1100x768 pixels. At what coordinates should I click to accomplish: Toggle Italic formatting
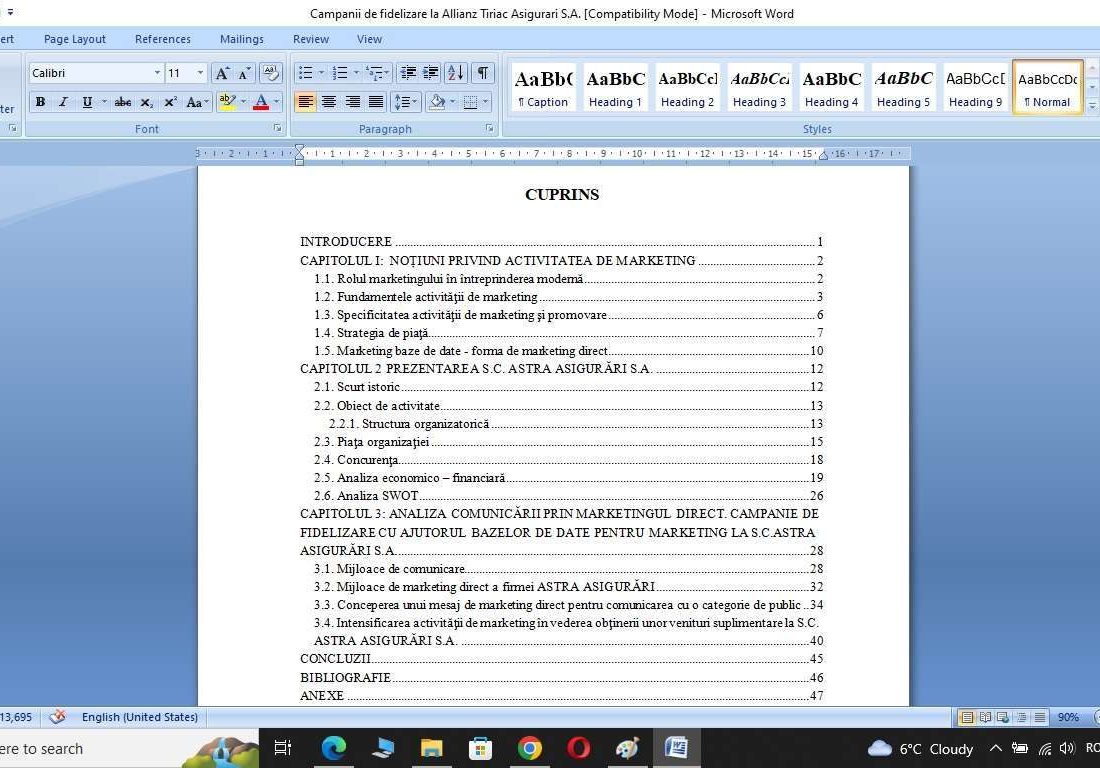click(63, 102)
